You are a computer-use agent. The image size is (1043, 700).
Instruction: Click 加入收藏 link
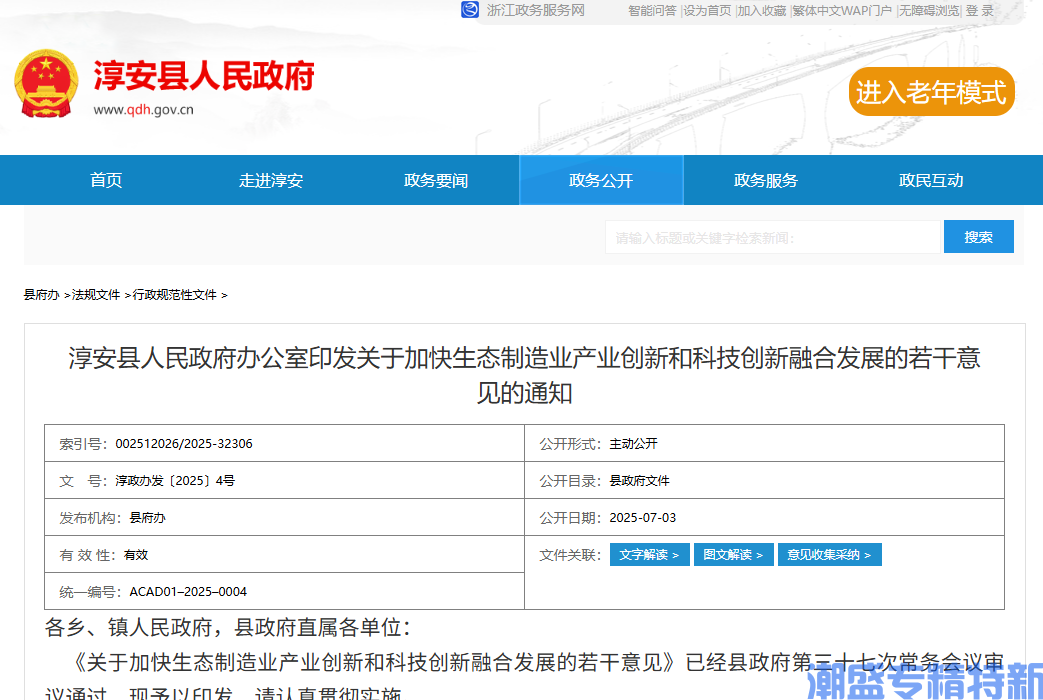[762, 11]
